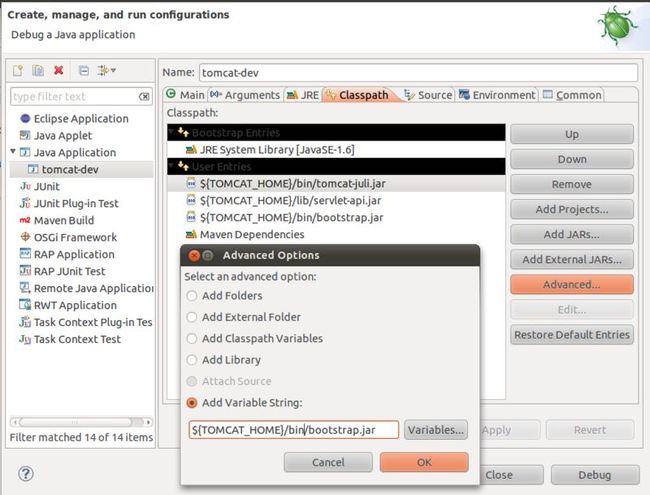The height and width of the screenshot is (495, 650).
Task: Click the Down button
Action: pyautogui.click(x=572, y=159)
